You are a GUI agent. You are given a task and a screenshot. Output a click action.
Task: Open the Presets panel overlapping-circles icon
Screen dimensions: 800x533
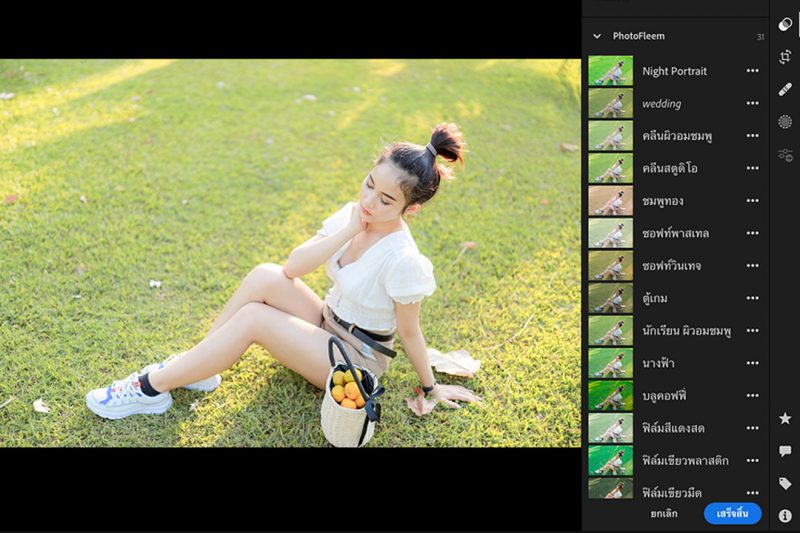pos(785,24)
